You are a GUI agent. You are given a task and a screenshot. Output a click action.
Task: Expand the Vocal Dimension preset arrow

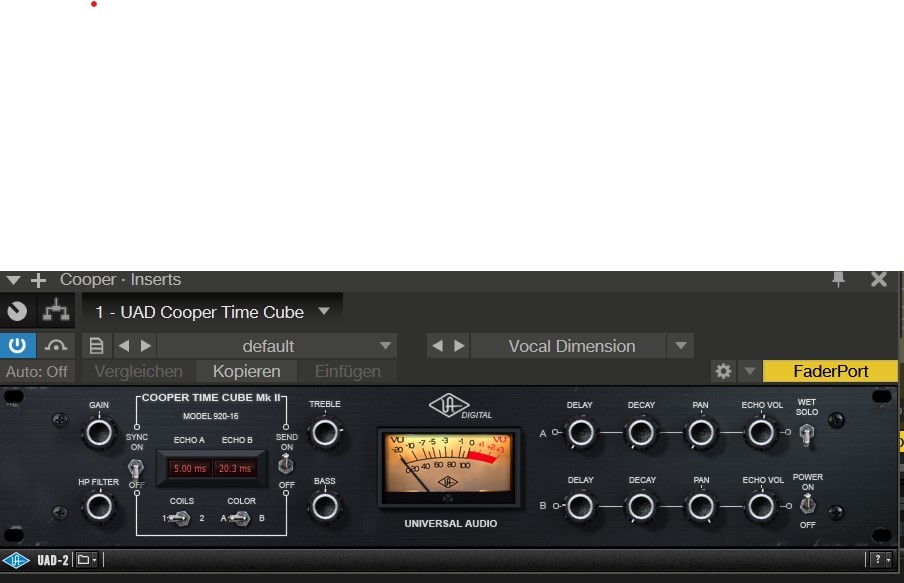click(x=681, y=346)
